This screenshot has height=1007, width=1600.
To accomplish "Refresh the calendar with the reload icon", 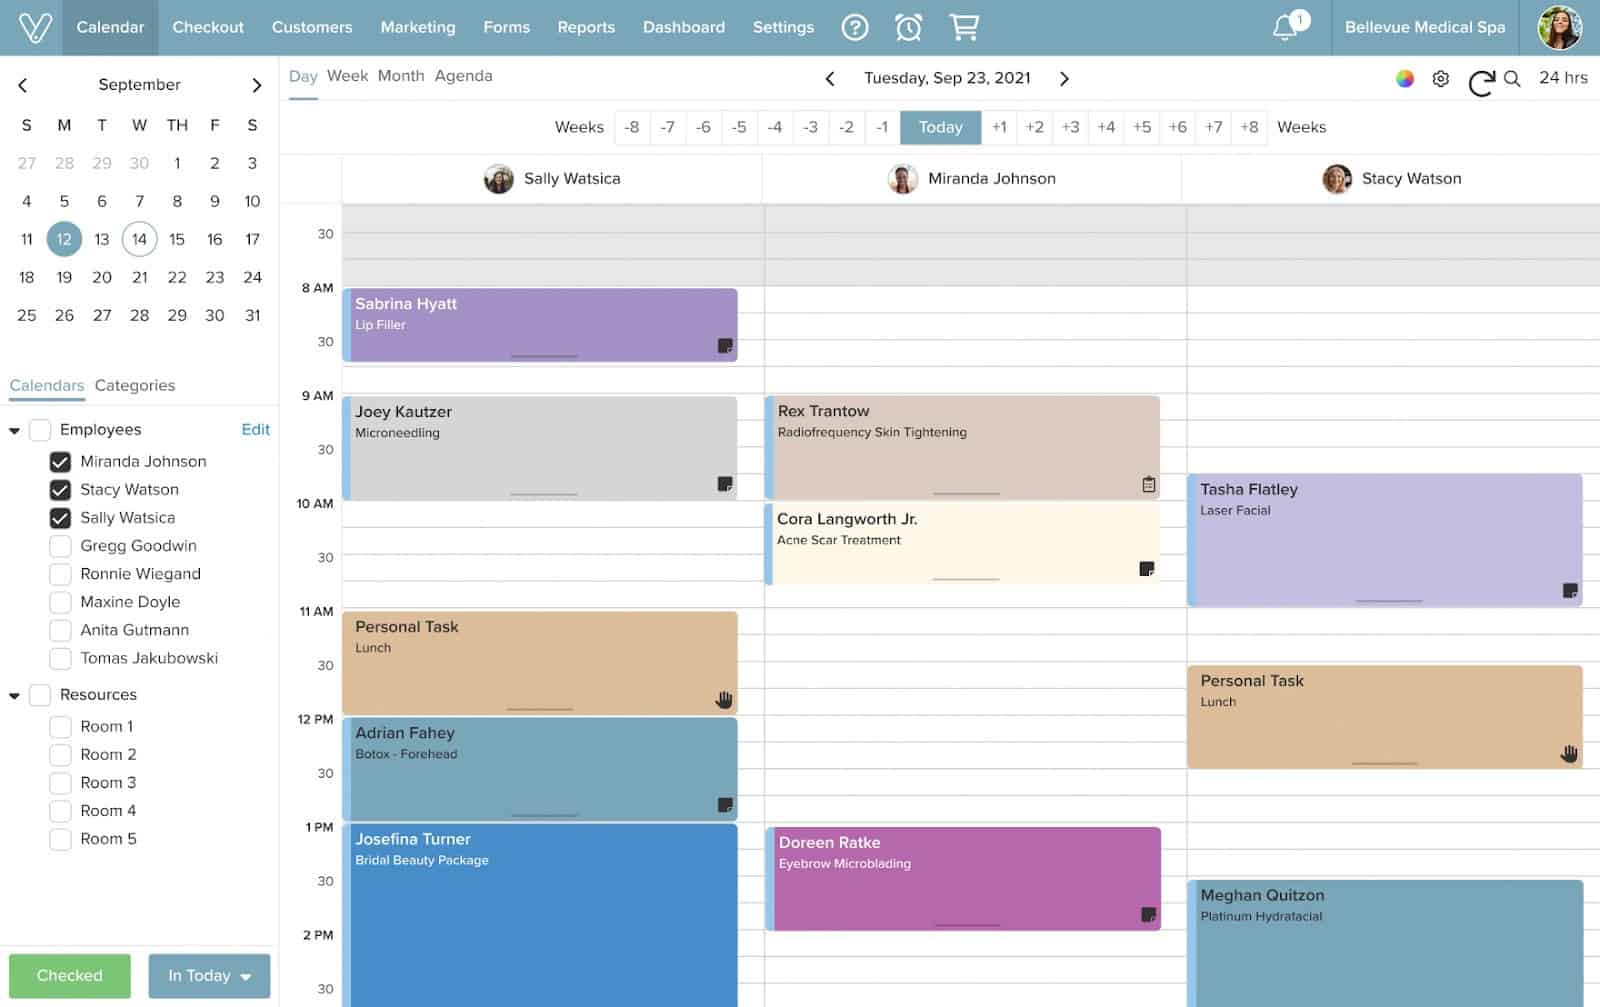I will [1481, 81].
